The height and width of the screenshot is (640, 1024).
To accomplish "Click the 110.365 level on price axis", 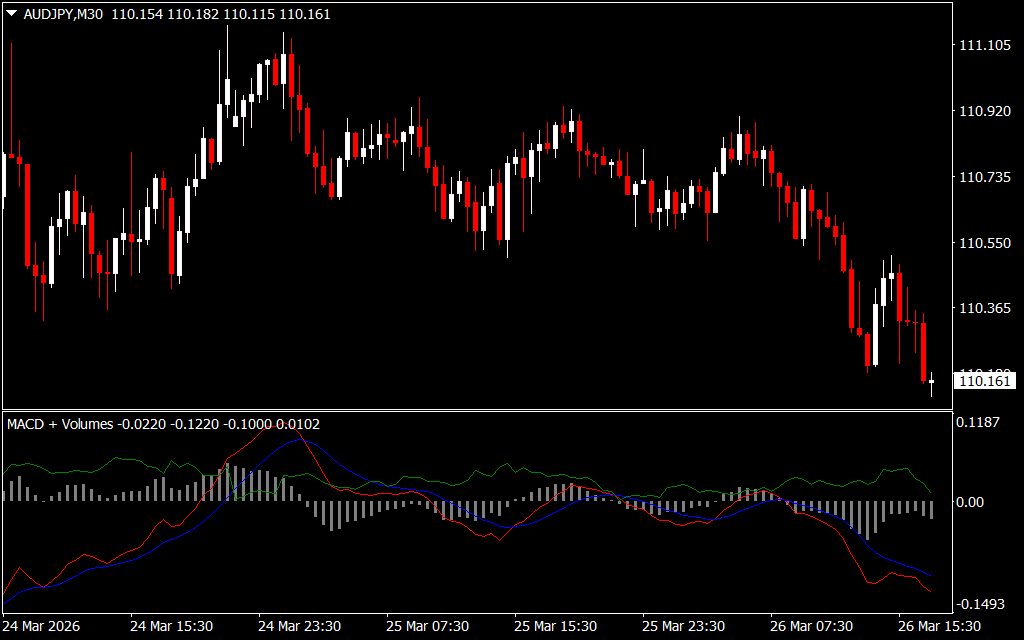I will point(984,309).
